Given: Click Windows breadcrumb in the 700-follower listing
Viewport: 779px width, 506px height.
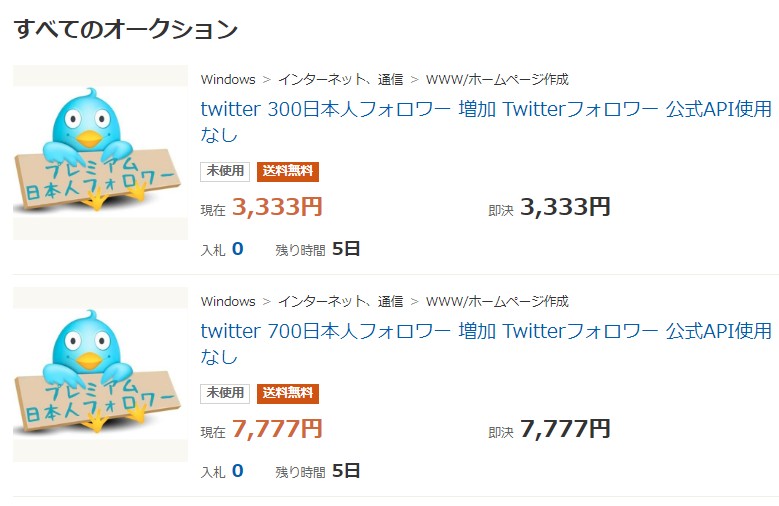Looking at the screenshot, I should tap(228, 301).
